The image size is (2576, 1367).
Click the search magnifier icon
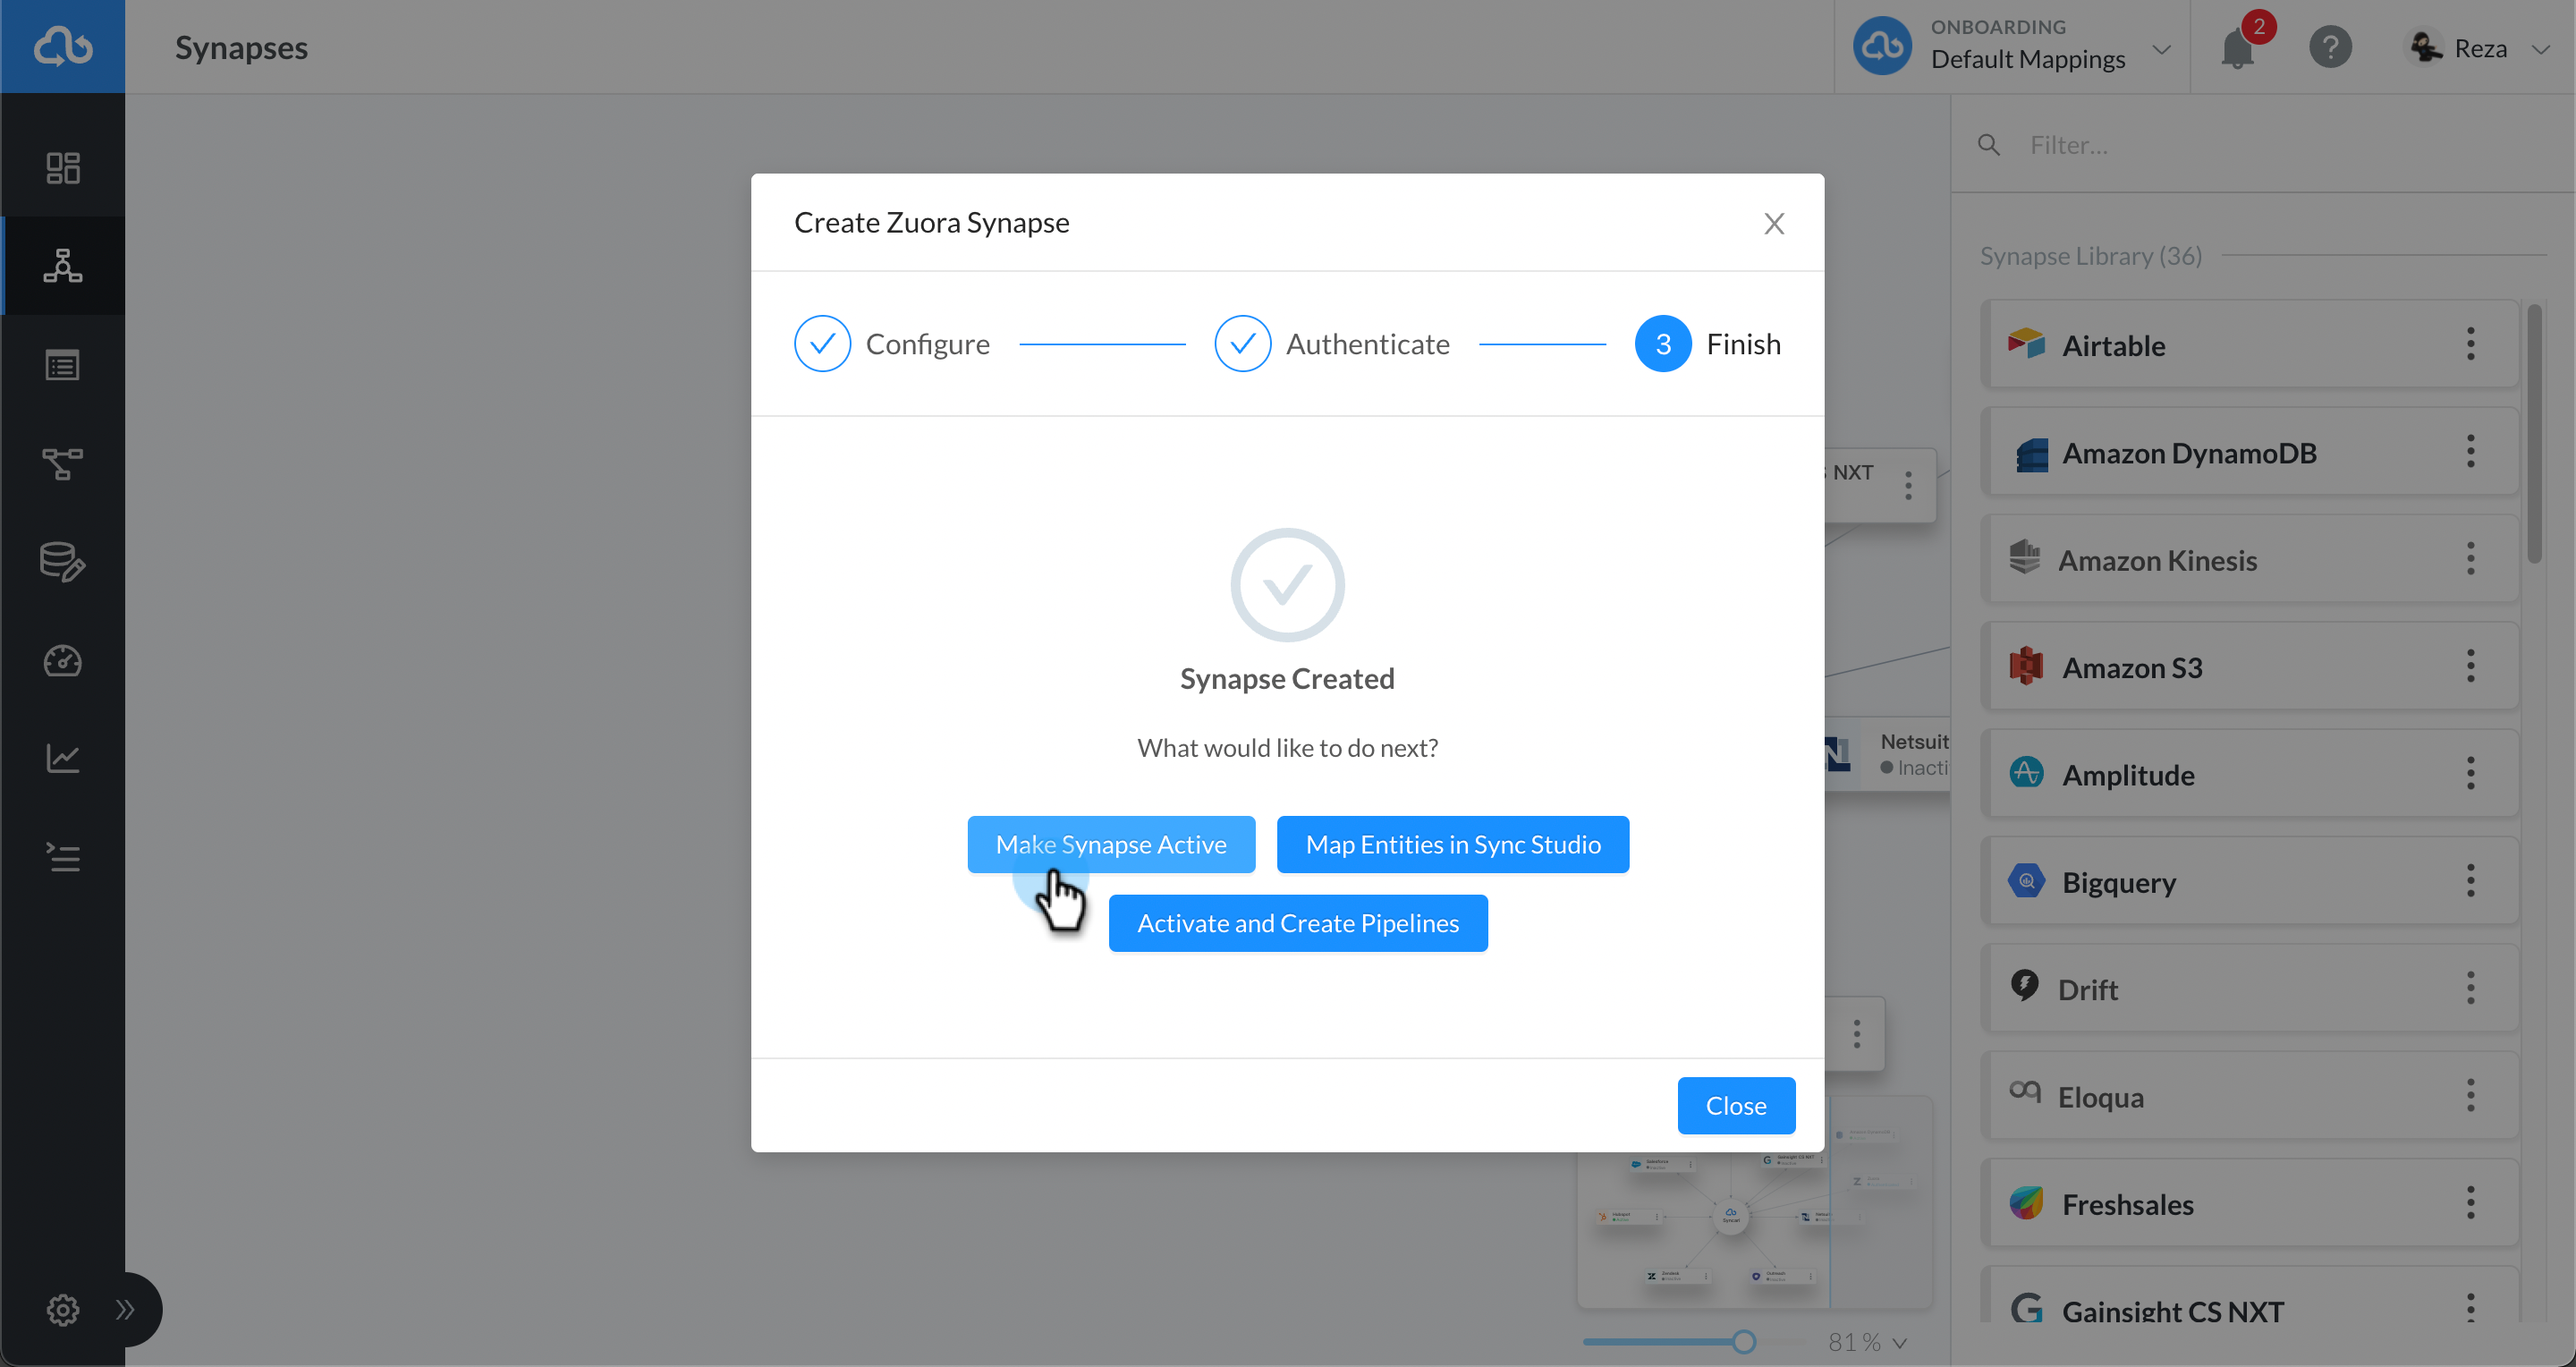[x=1988, y=145]
